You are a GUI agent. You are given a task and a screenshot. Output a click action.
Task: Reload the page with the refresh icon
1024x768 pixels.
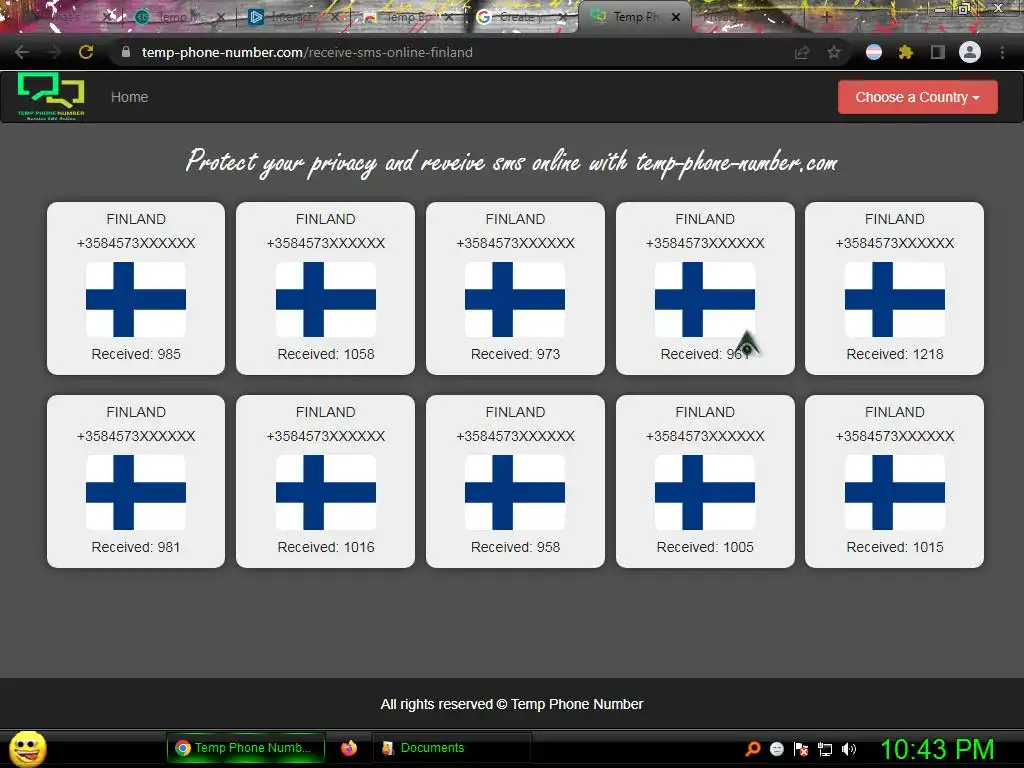(86, 52)
